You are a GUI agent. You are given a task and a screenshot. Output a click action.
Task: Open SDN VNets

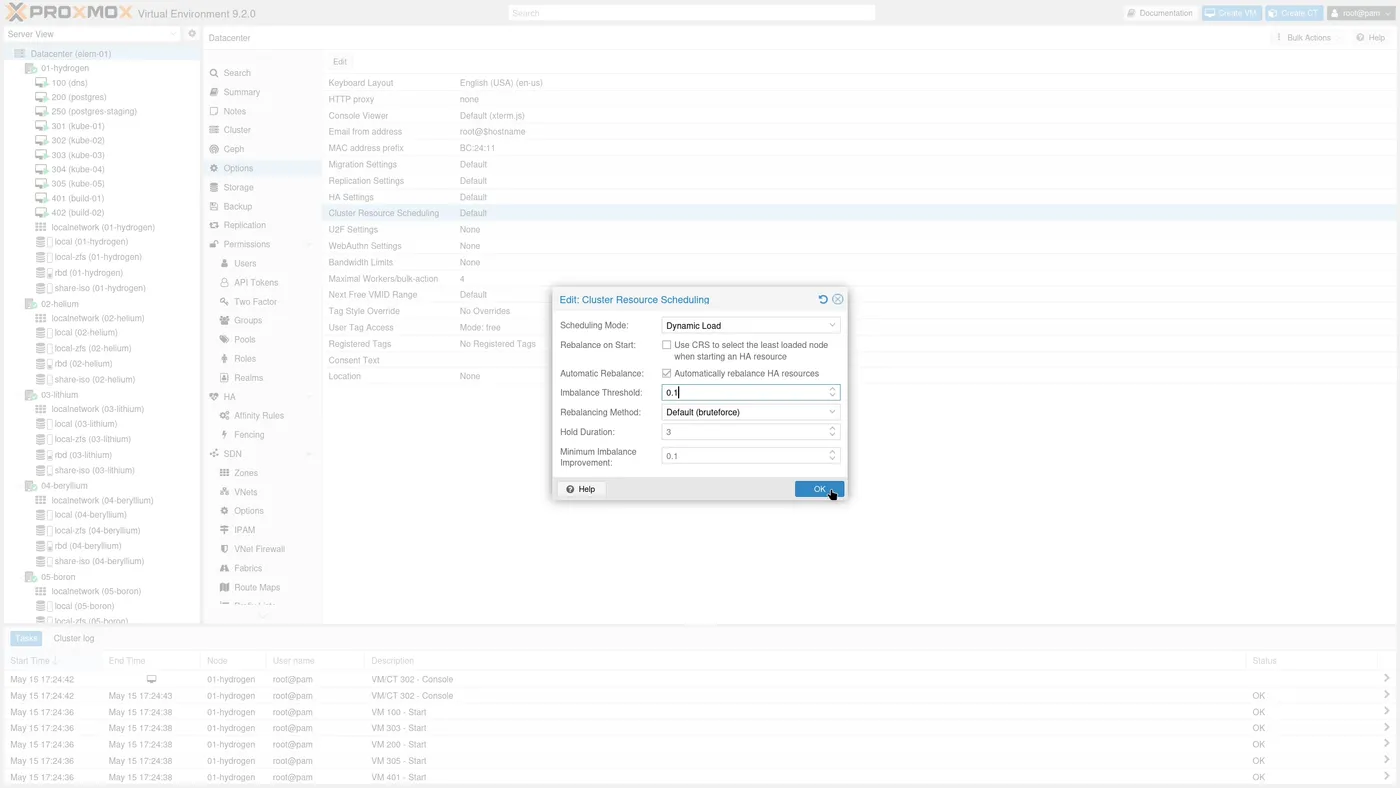(x=246, y=492)
